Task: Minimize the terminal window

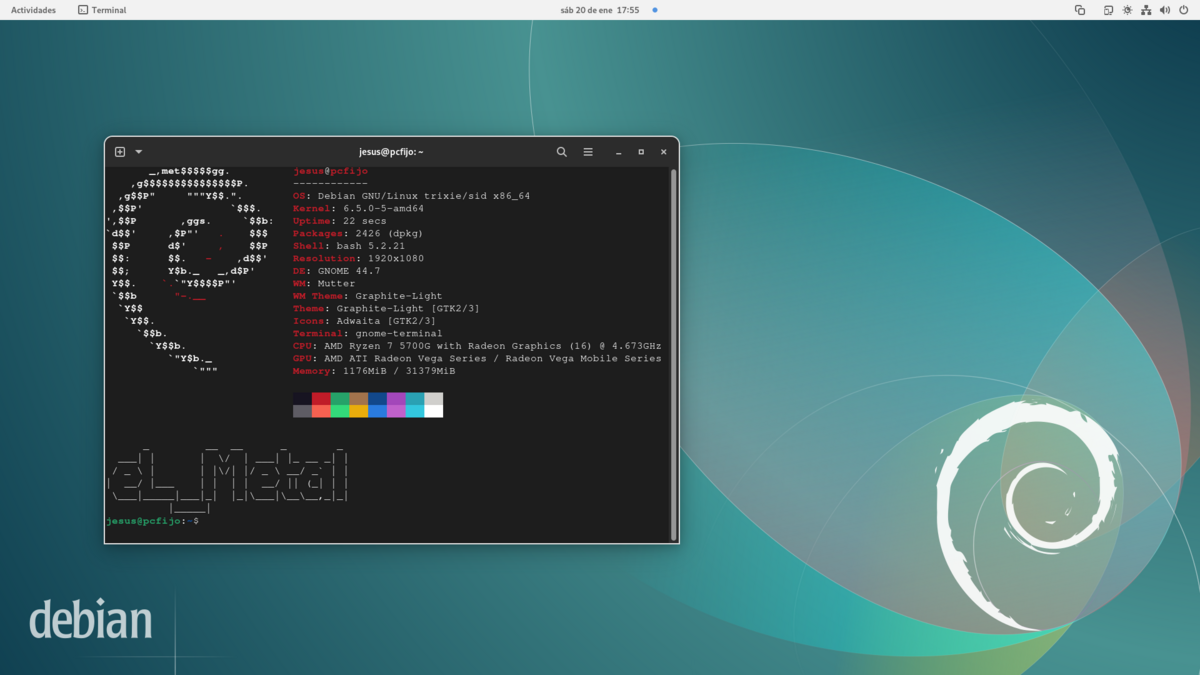Action: (x=619, y=152)
